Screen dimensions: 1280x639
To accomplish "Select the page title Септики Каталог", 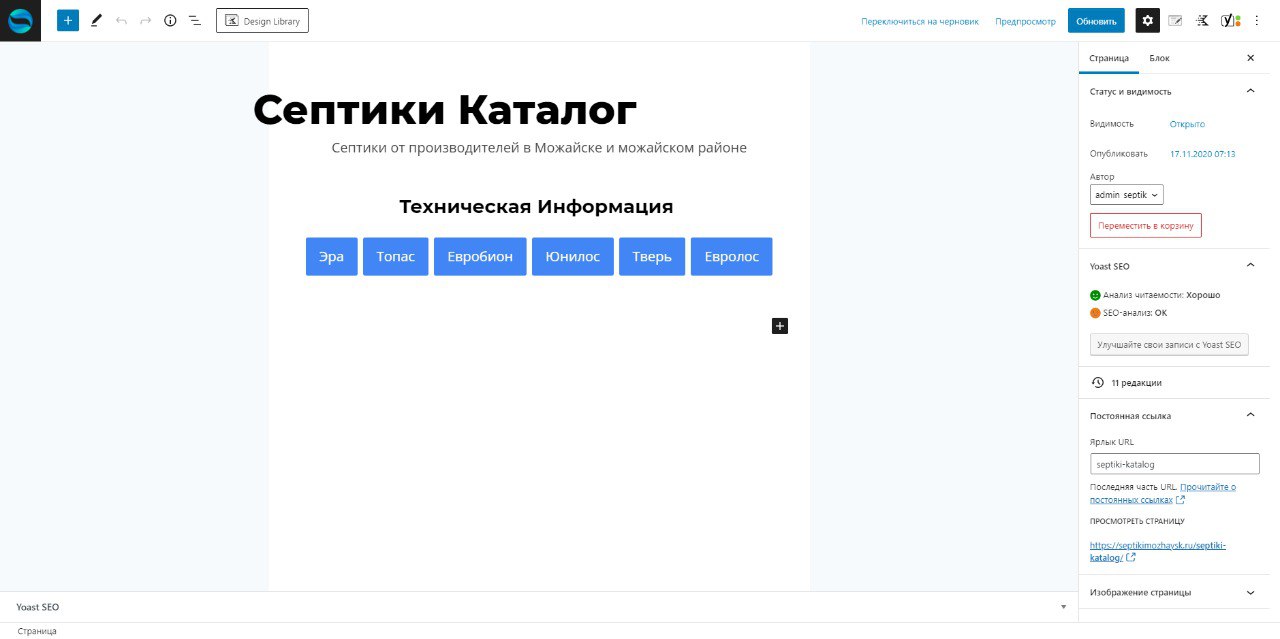I will pos(445,109).
